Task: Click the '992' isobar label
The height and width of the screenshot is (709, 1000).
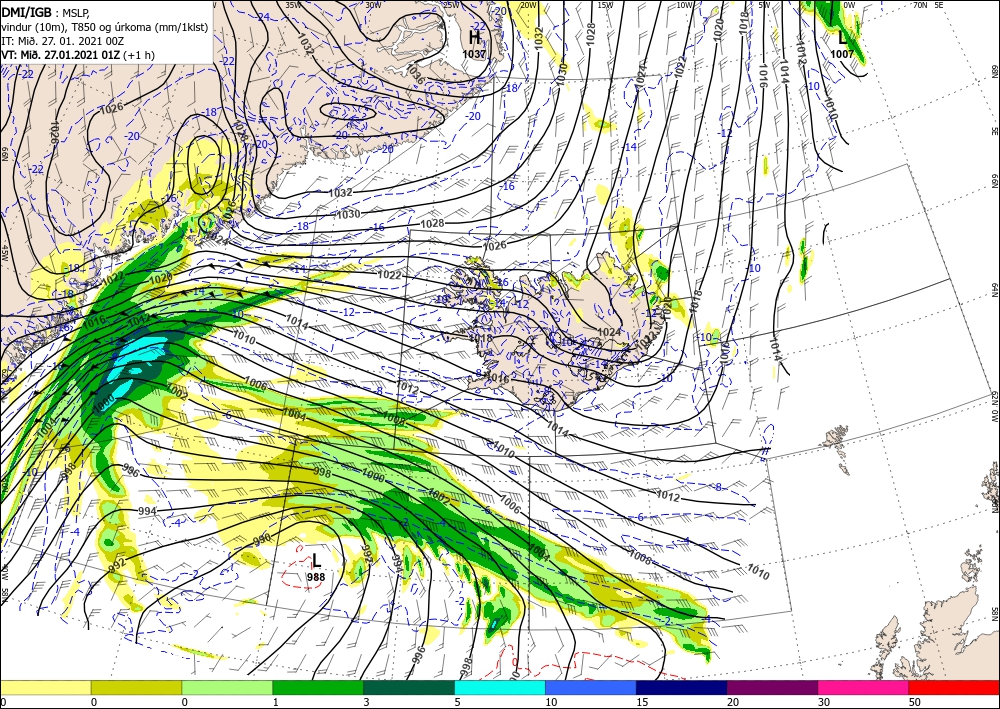Action: click(x=117, y=566)
